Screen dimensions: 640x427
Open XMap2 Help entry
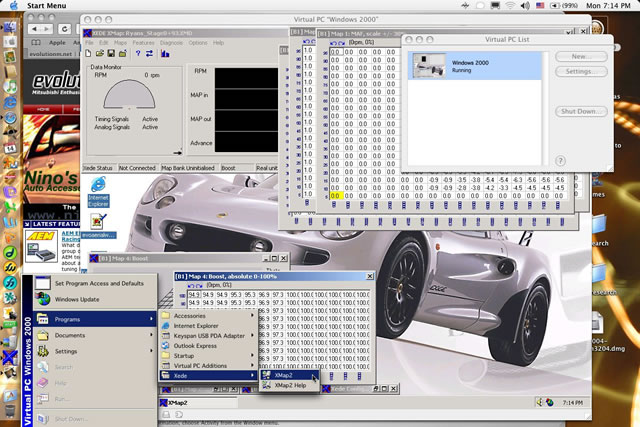tap(291, 385)
